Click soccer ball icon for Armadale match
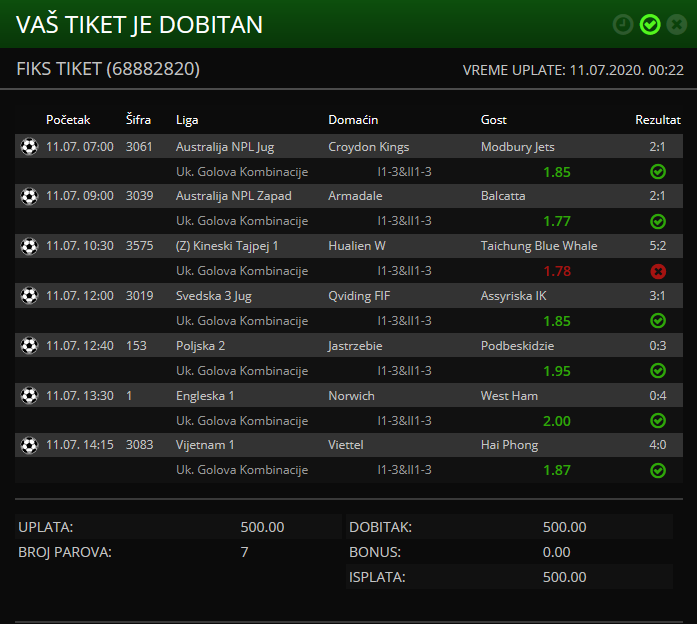697x624 pixels. [29, 196]
